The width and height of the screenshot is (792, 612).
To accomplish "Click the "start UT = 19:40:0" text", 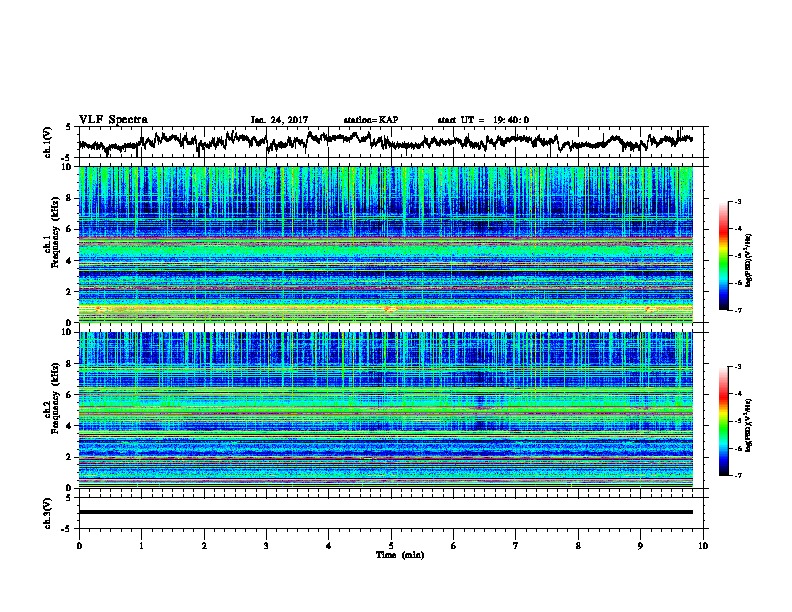I will pos(483,120).
